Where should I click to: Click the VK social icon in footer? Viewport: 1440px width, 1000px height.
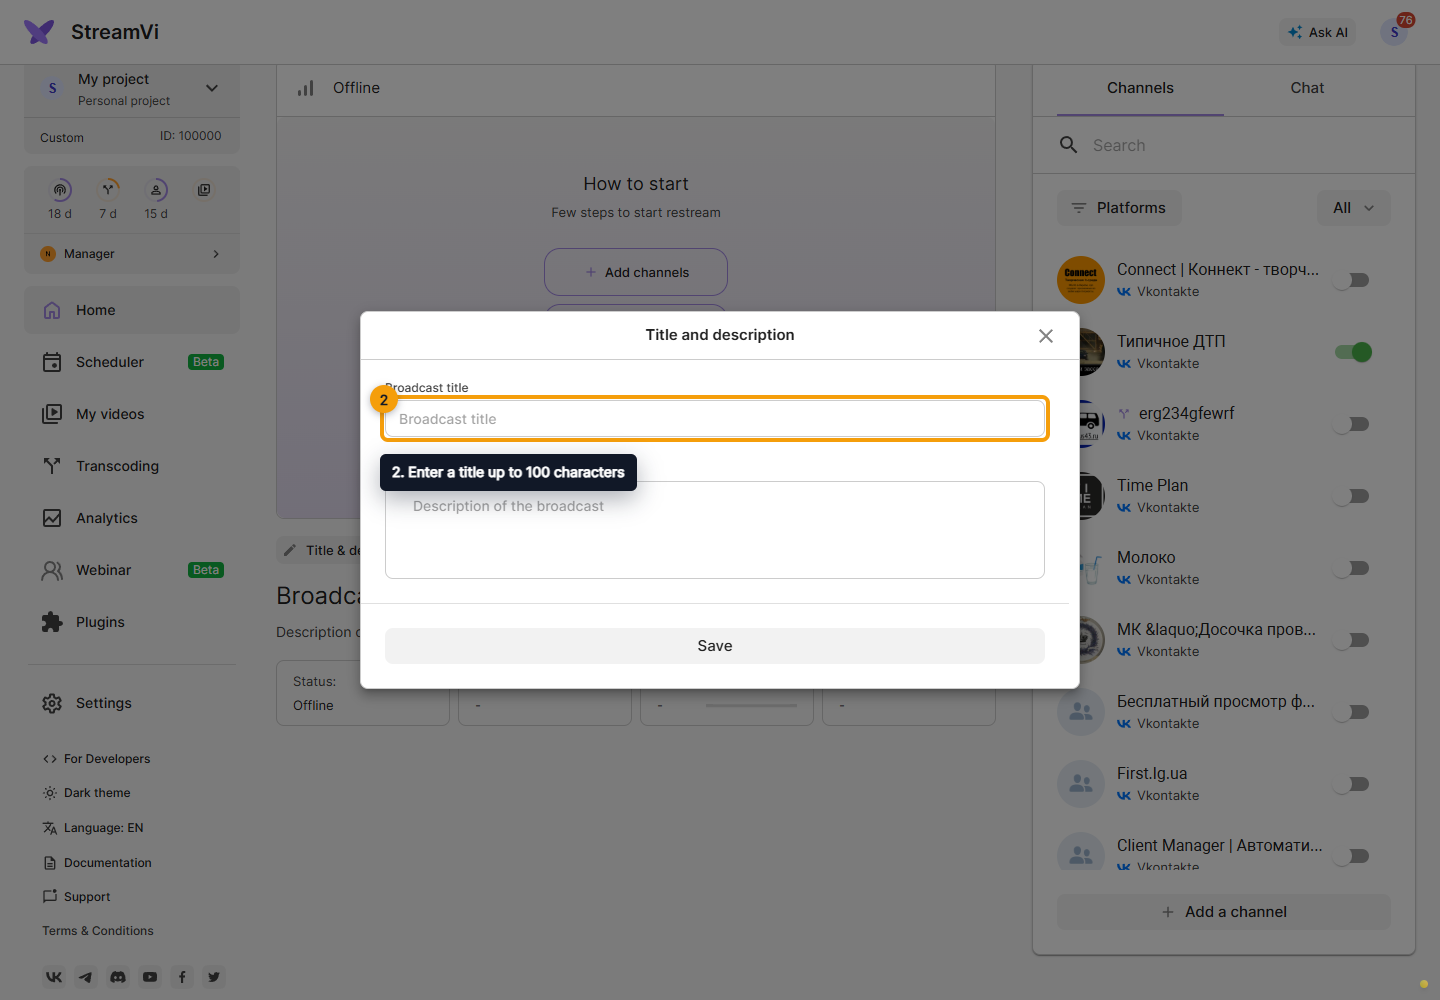(x=54, y=977)
